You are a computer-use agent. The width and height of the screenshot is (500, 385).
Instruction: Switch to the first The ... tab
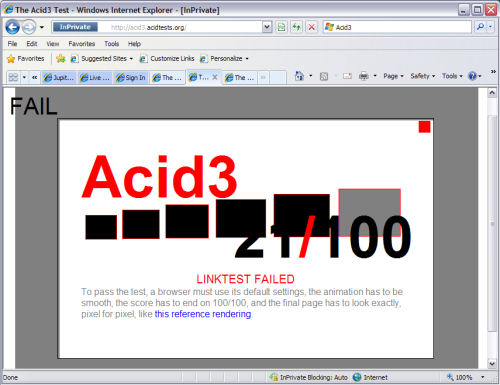[x=167, y=78]
